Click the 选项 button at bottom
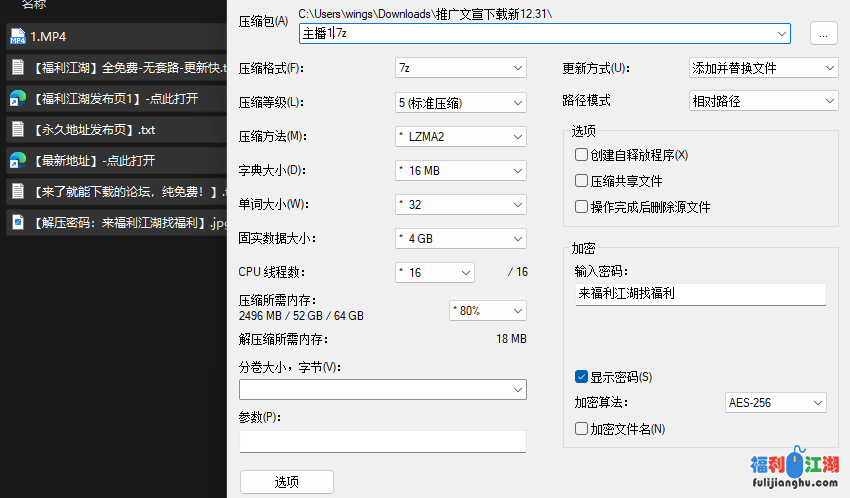Image resolution: width=850 pixels, height=498 pixels. coord(286,482)
